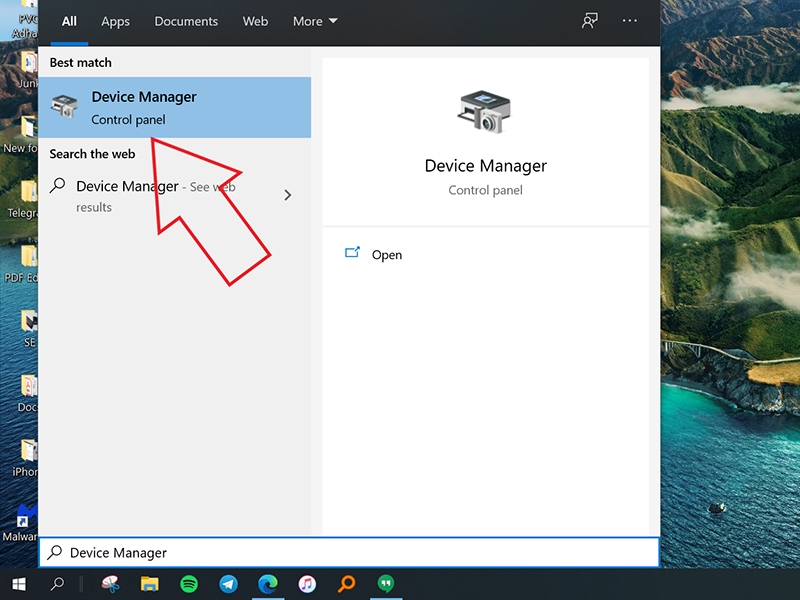Click the search box magnifier icon
This screenshot has width=800, height=600.
[55, 553]
